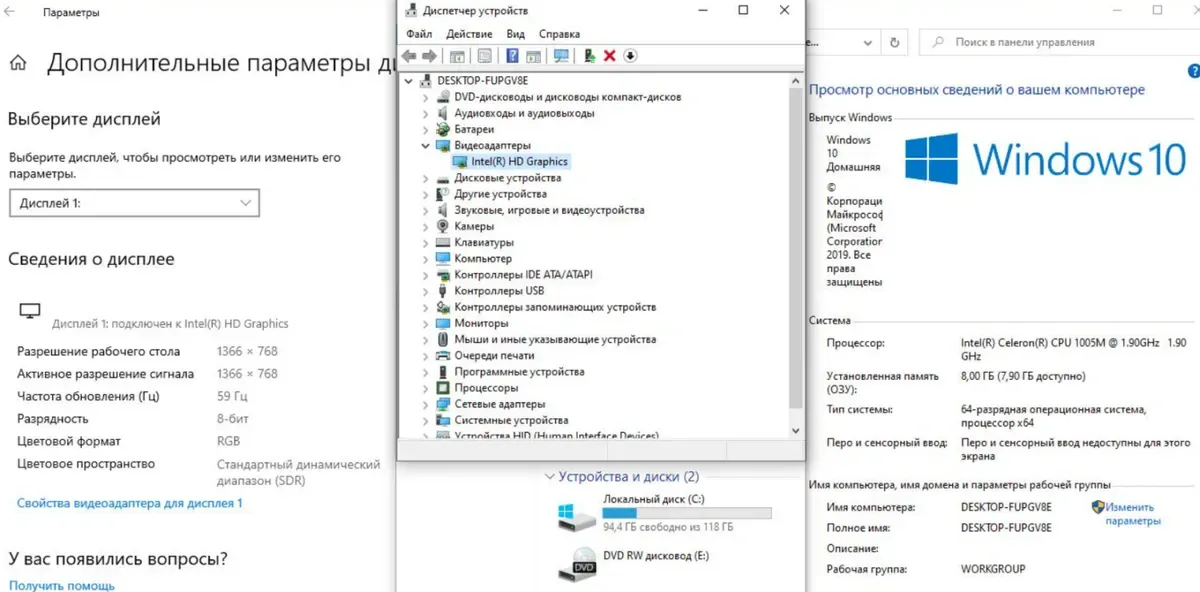Select Intel(R) HD Graphics device
Viewport: 1200px width, 592px height.
point(519,161)
